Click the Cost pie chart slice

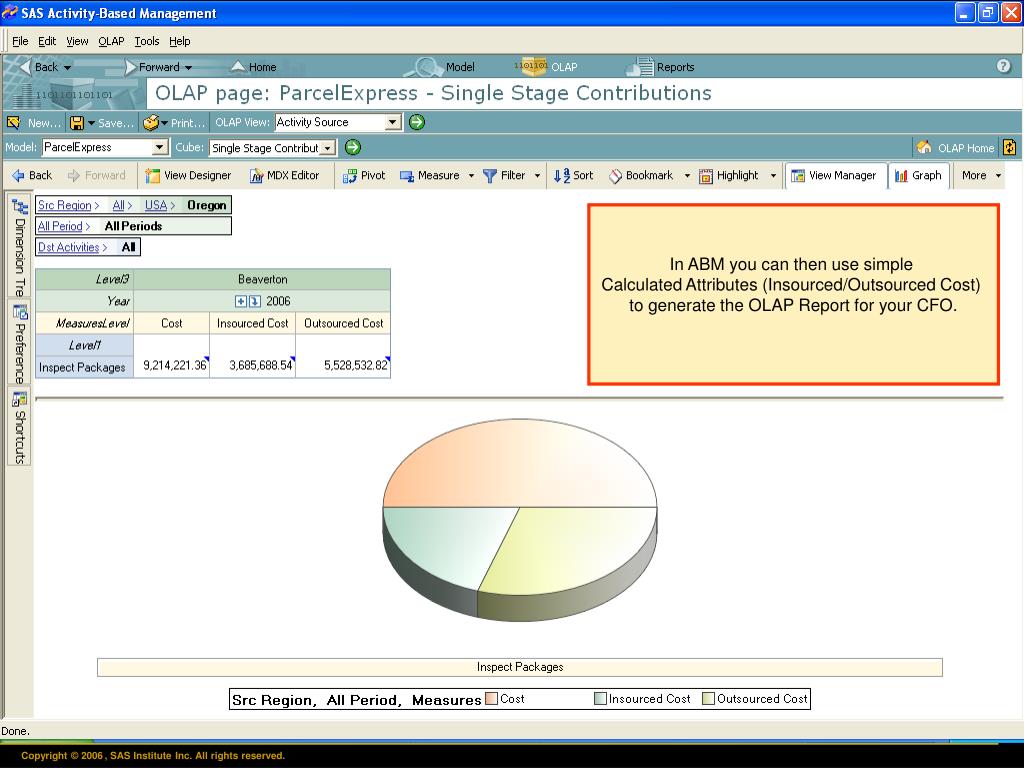[519, 464]
